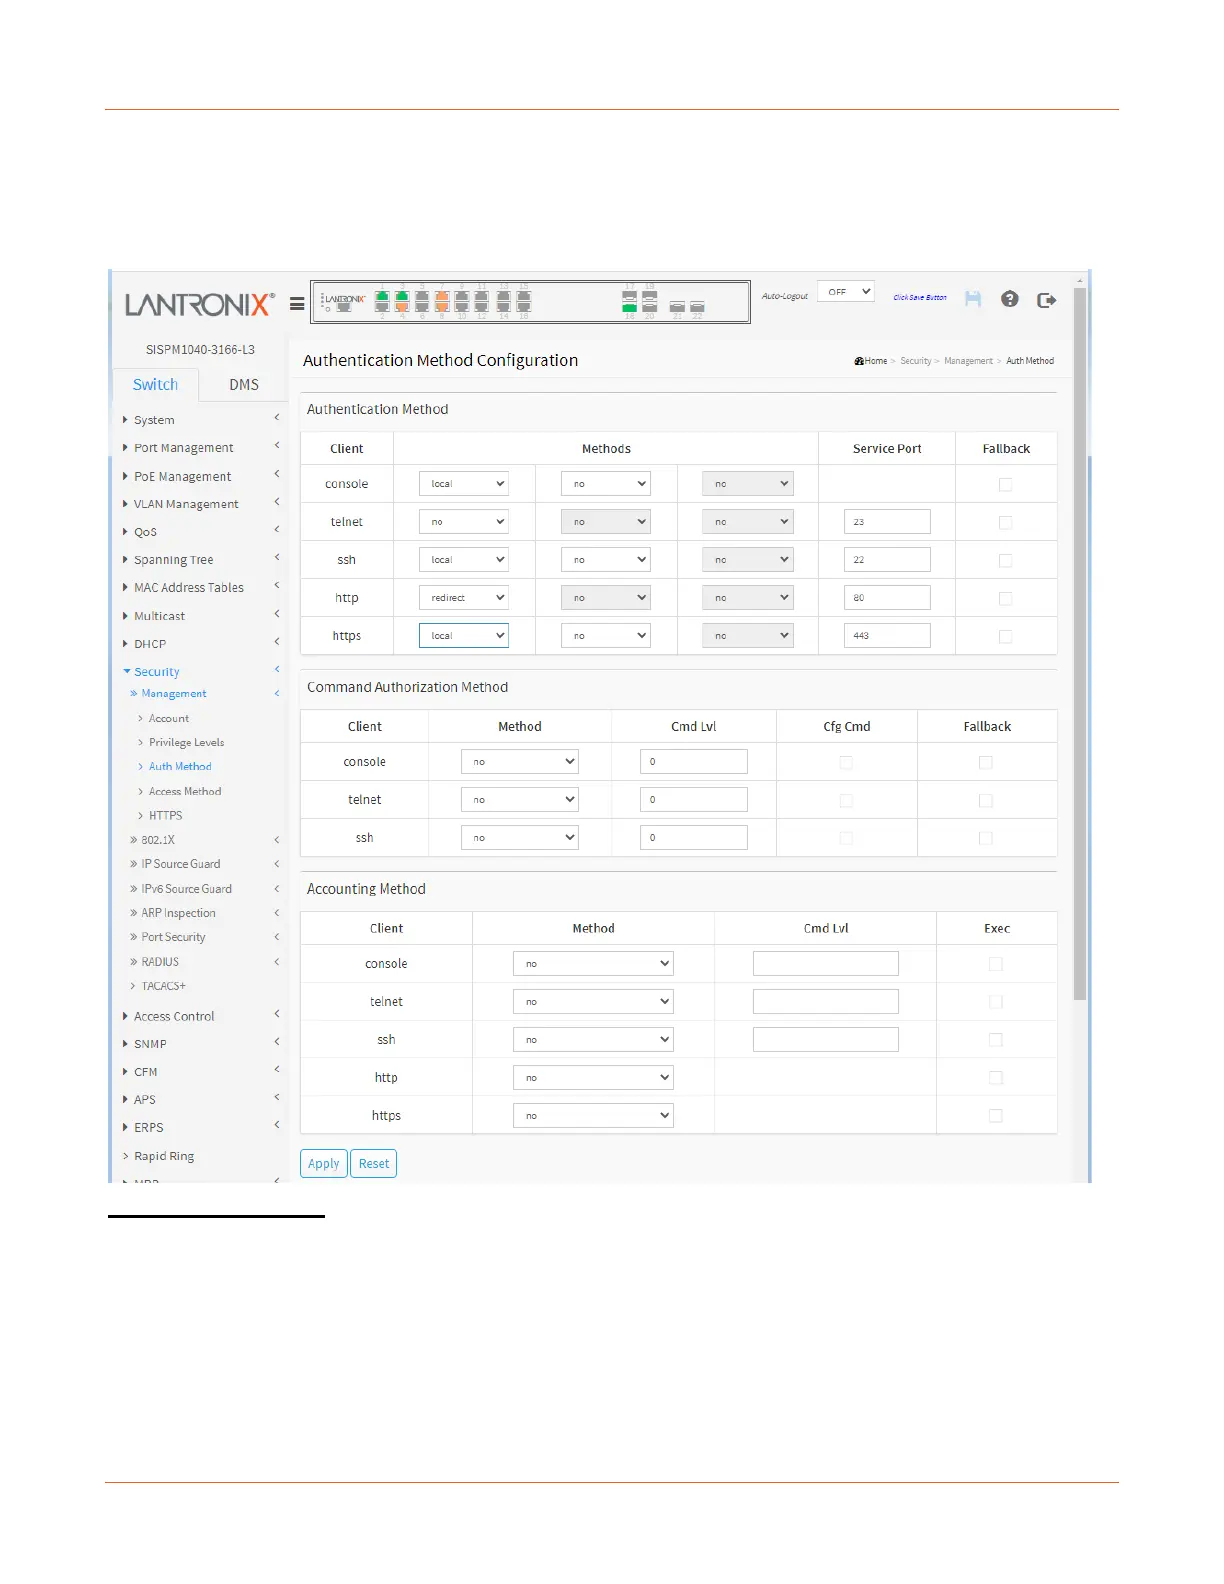1224x1584 pixels.
Task: Toggle console accounting Exec checkbox
Action: (x=996, y=965)
